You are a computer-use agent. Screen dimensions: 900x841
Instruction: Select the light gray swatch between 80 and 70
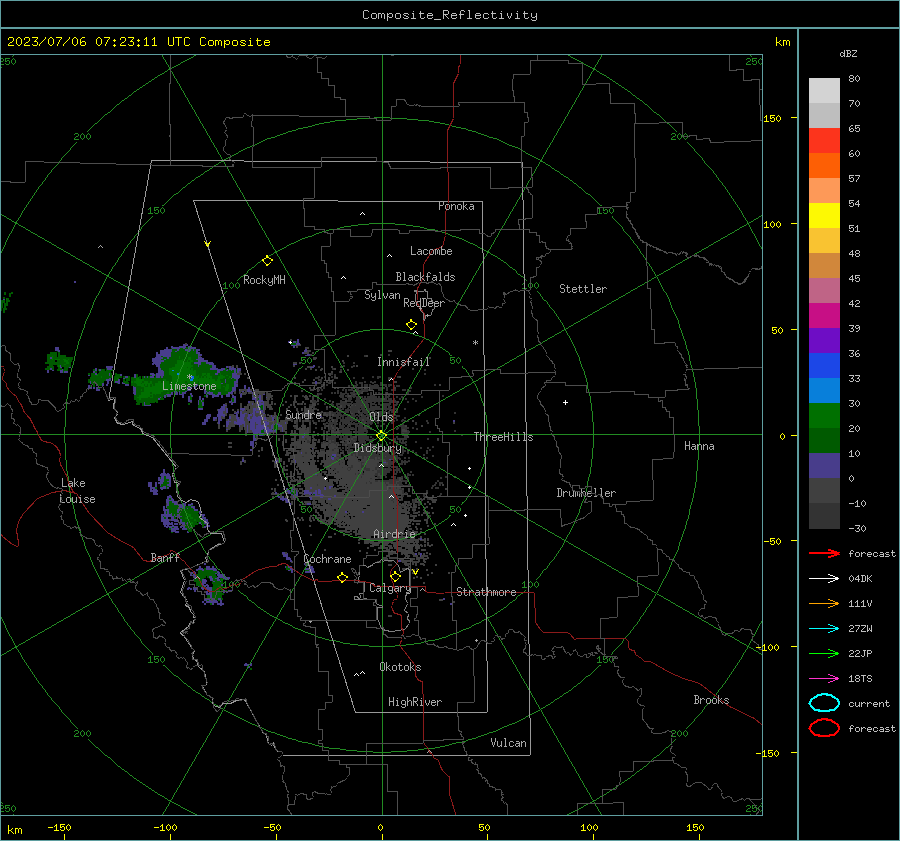pos(824,91)
